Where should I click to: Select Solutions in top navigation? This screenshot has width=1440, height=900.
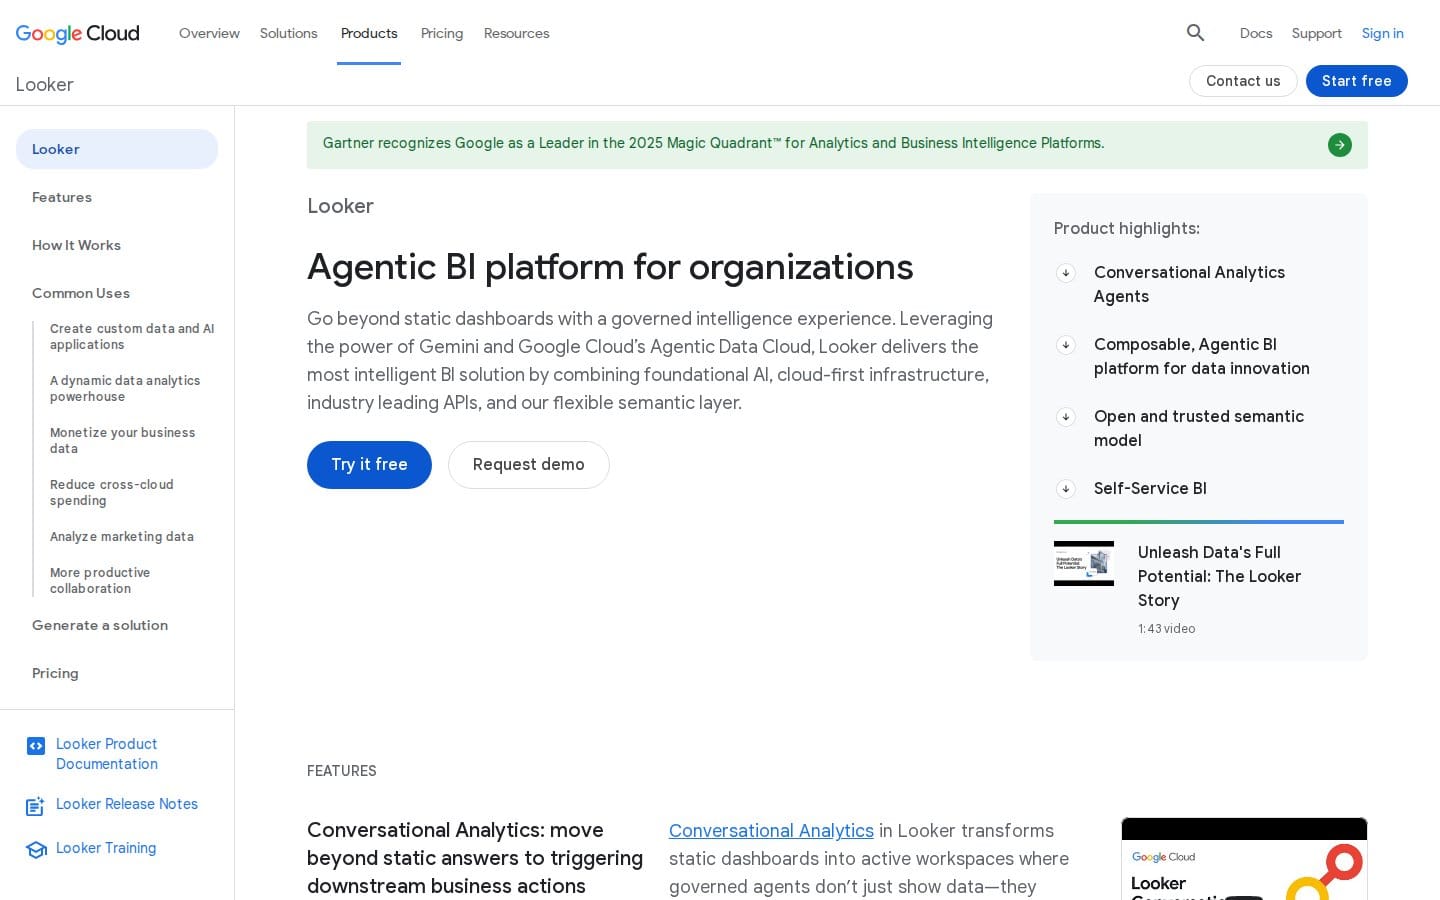click(x=288, y=33)
